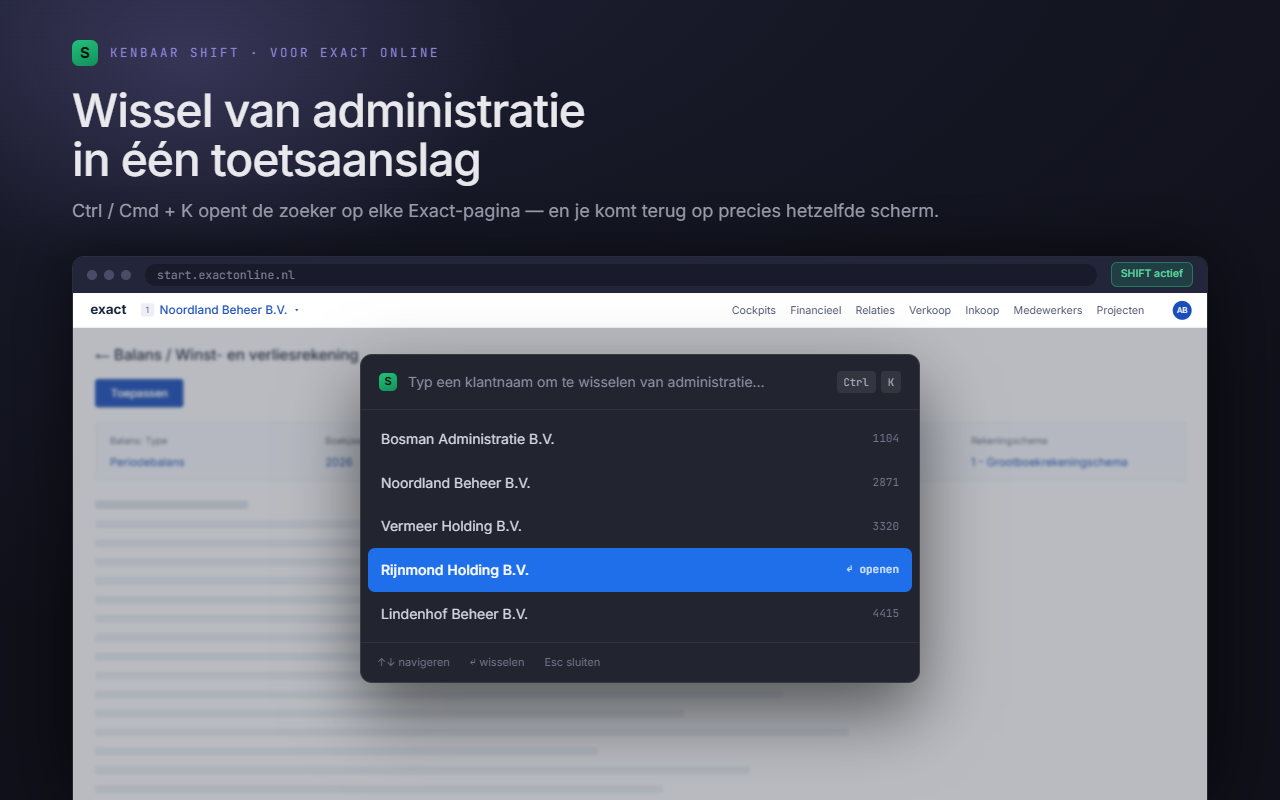Click the Grootboekrekeningschema value
The height and width of the screenshot is (800, 1280).
pyautogui.click(x=1049, y=462)
